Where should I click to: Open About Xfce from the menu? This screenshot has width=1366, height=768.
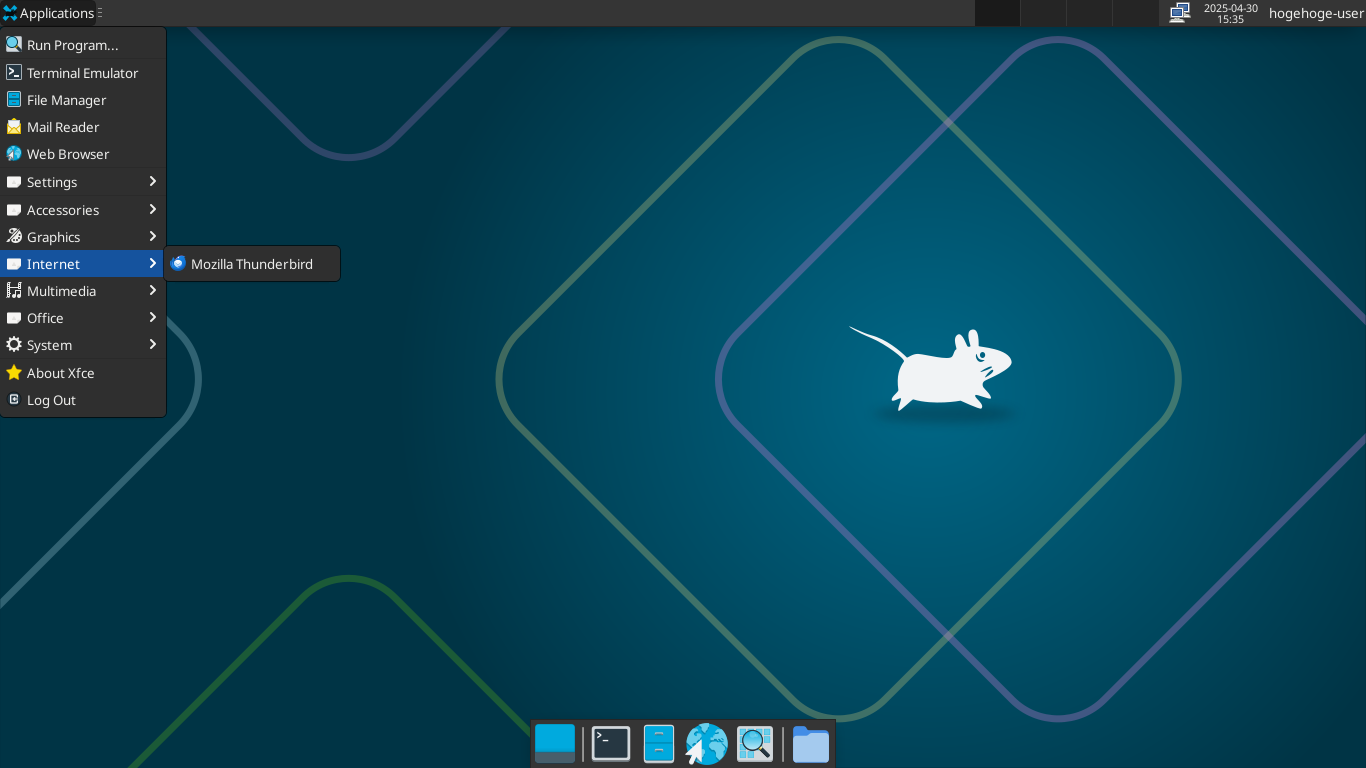coord(83,373)
